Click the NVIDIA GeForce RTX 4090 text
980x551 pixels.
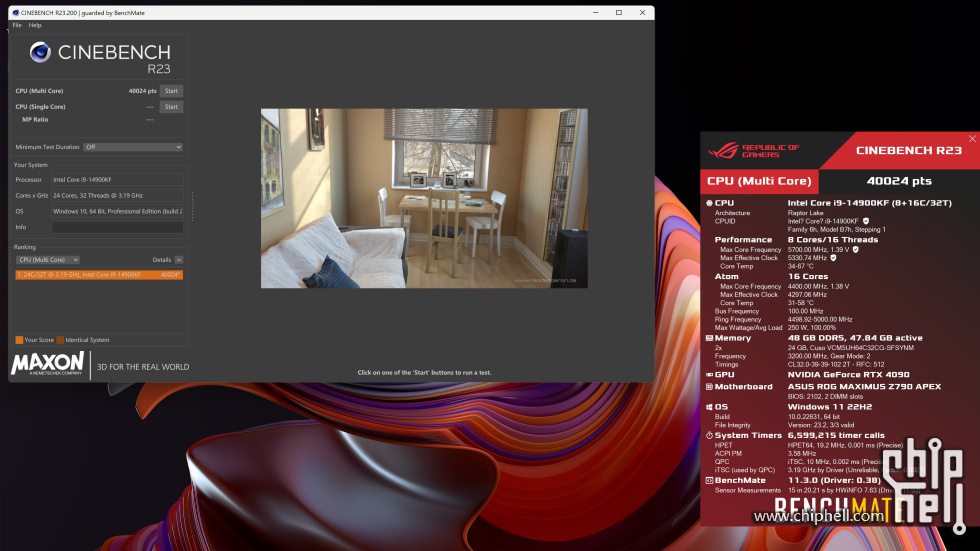849,375
